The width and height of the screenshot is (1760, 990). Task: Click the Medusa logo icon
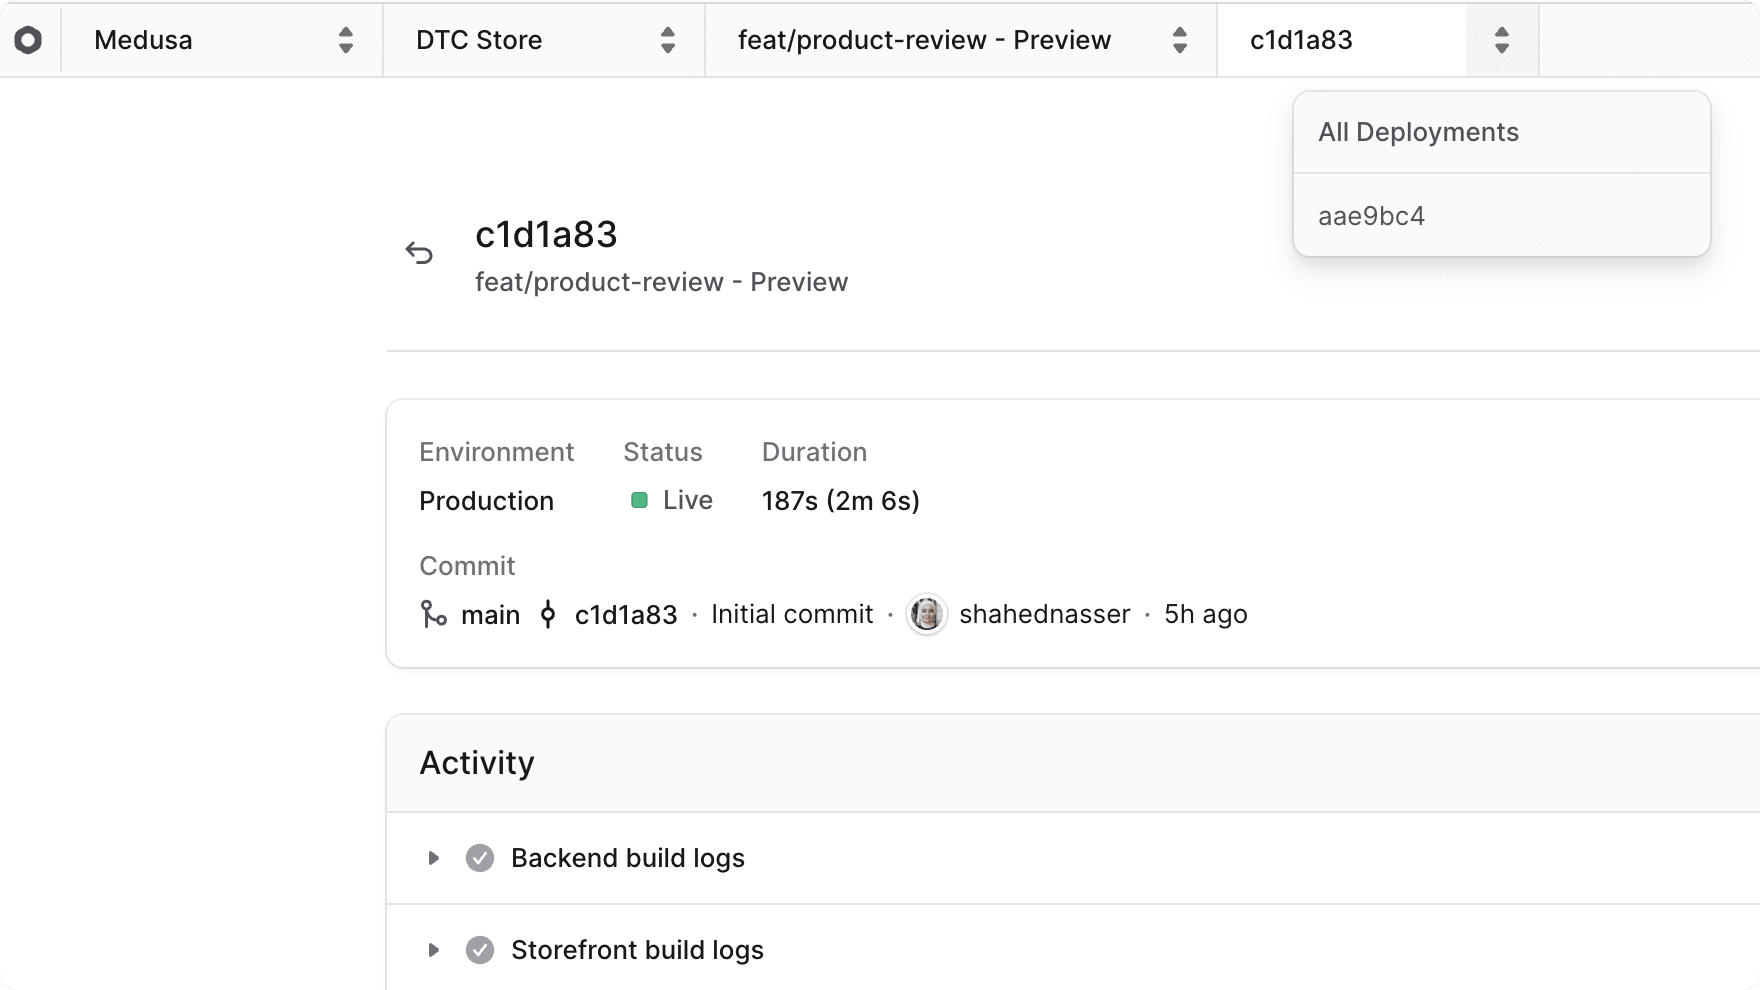pyautogui.click(x=28, y=40)
